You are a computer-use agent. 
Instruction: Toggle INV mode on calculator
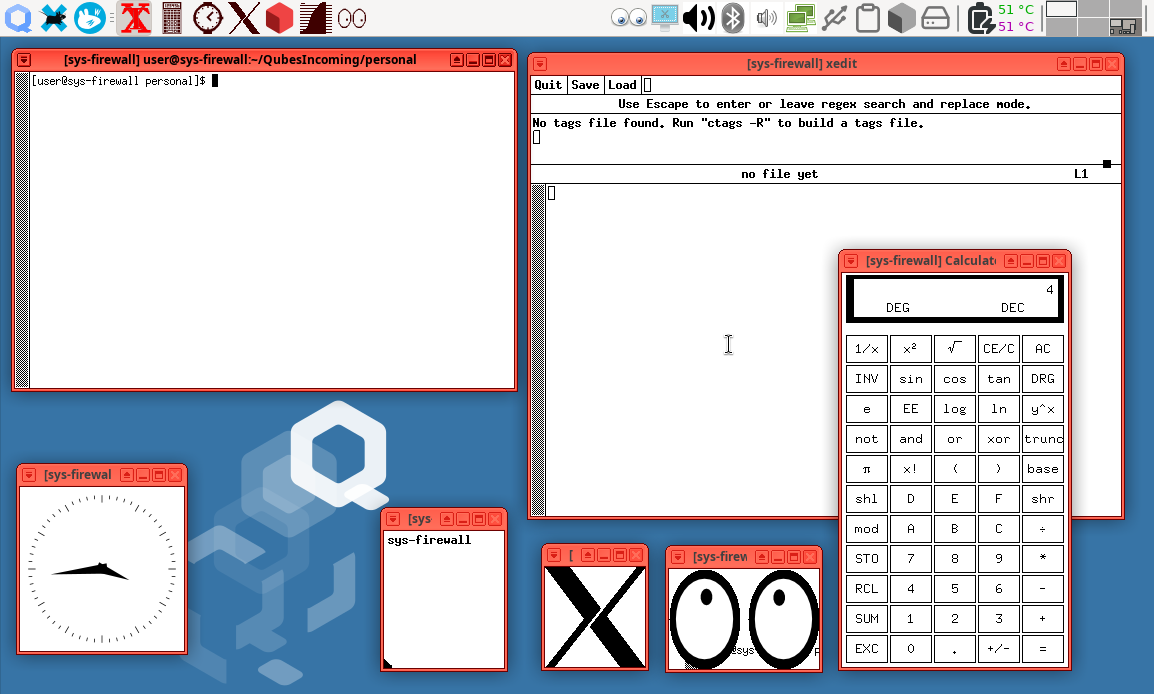tap(866, 379)
